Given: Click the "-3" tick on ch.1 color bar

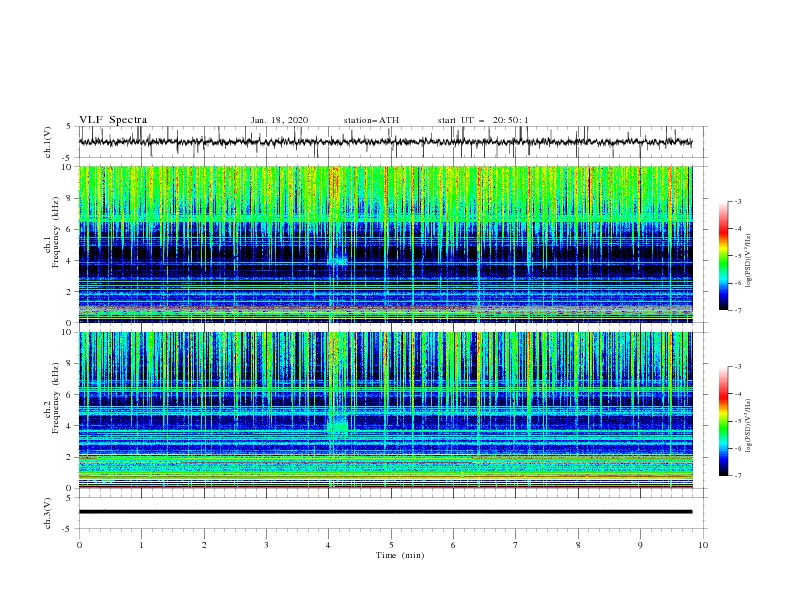Looking at the screenshot, I should click(x=737, y=201).
